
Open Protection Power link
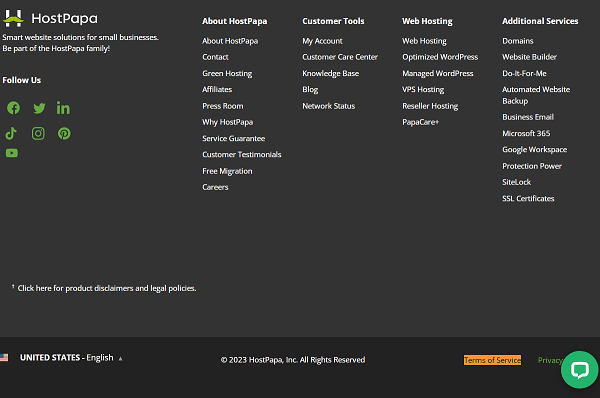[532, 166]
